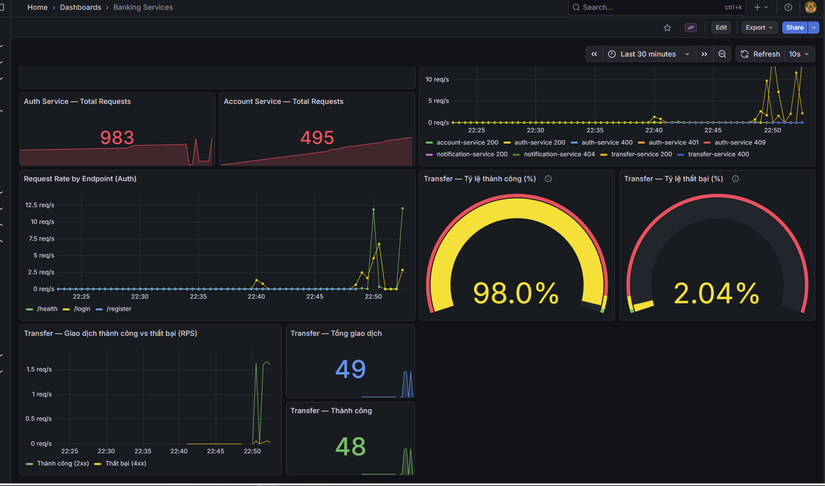Open the help menu icon
The image size is (825, 486).
pos(788,7)
